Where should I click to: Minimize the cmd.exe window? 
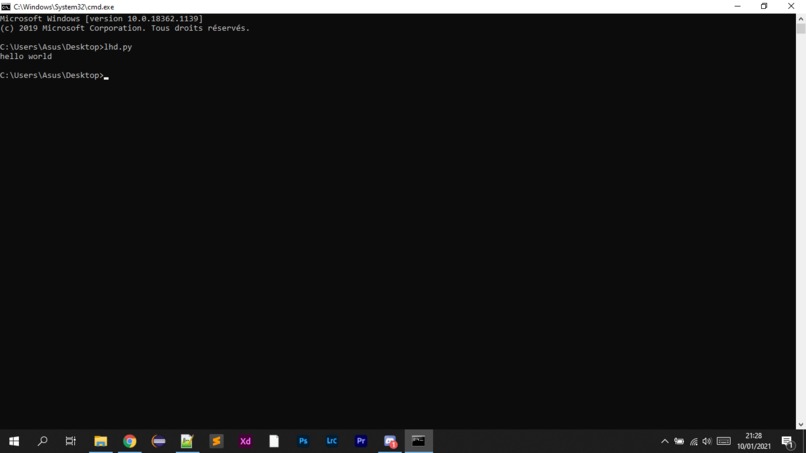(x=738, y=6)
